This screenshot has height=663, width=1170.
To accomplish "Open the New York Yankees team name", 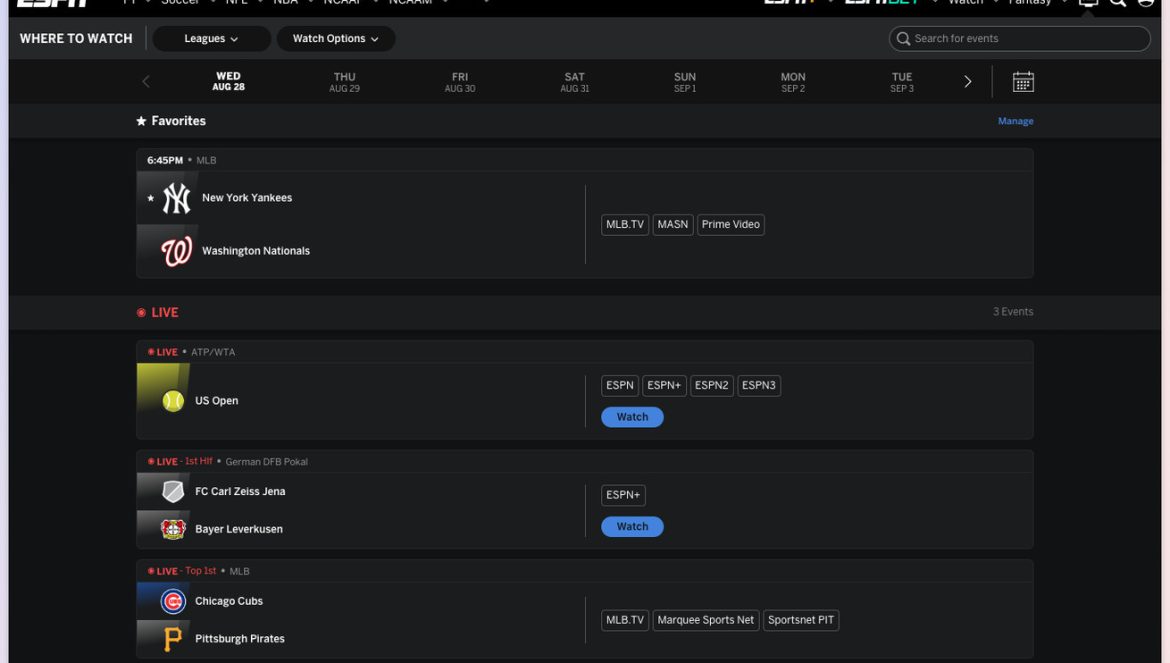I will [x=247, y=198].
